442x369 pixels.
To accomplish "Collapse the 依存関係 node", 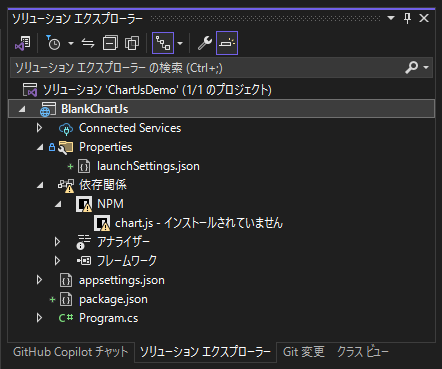I will pyautogui.click(x=40, y=185).
